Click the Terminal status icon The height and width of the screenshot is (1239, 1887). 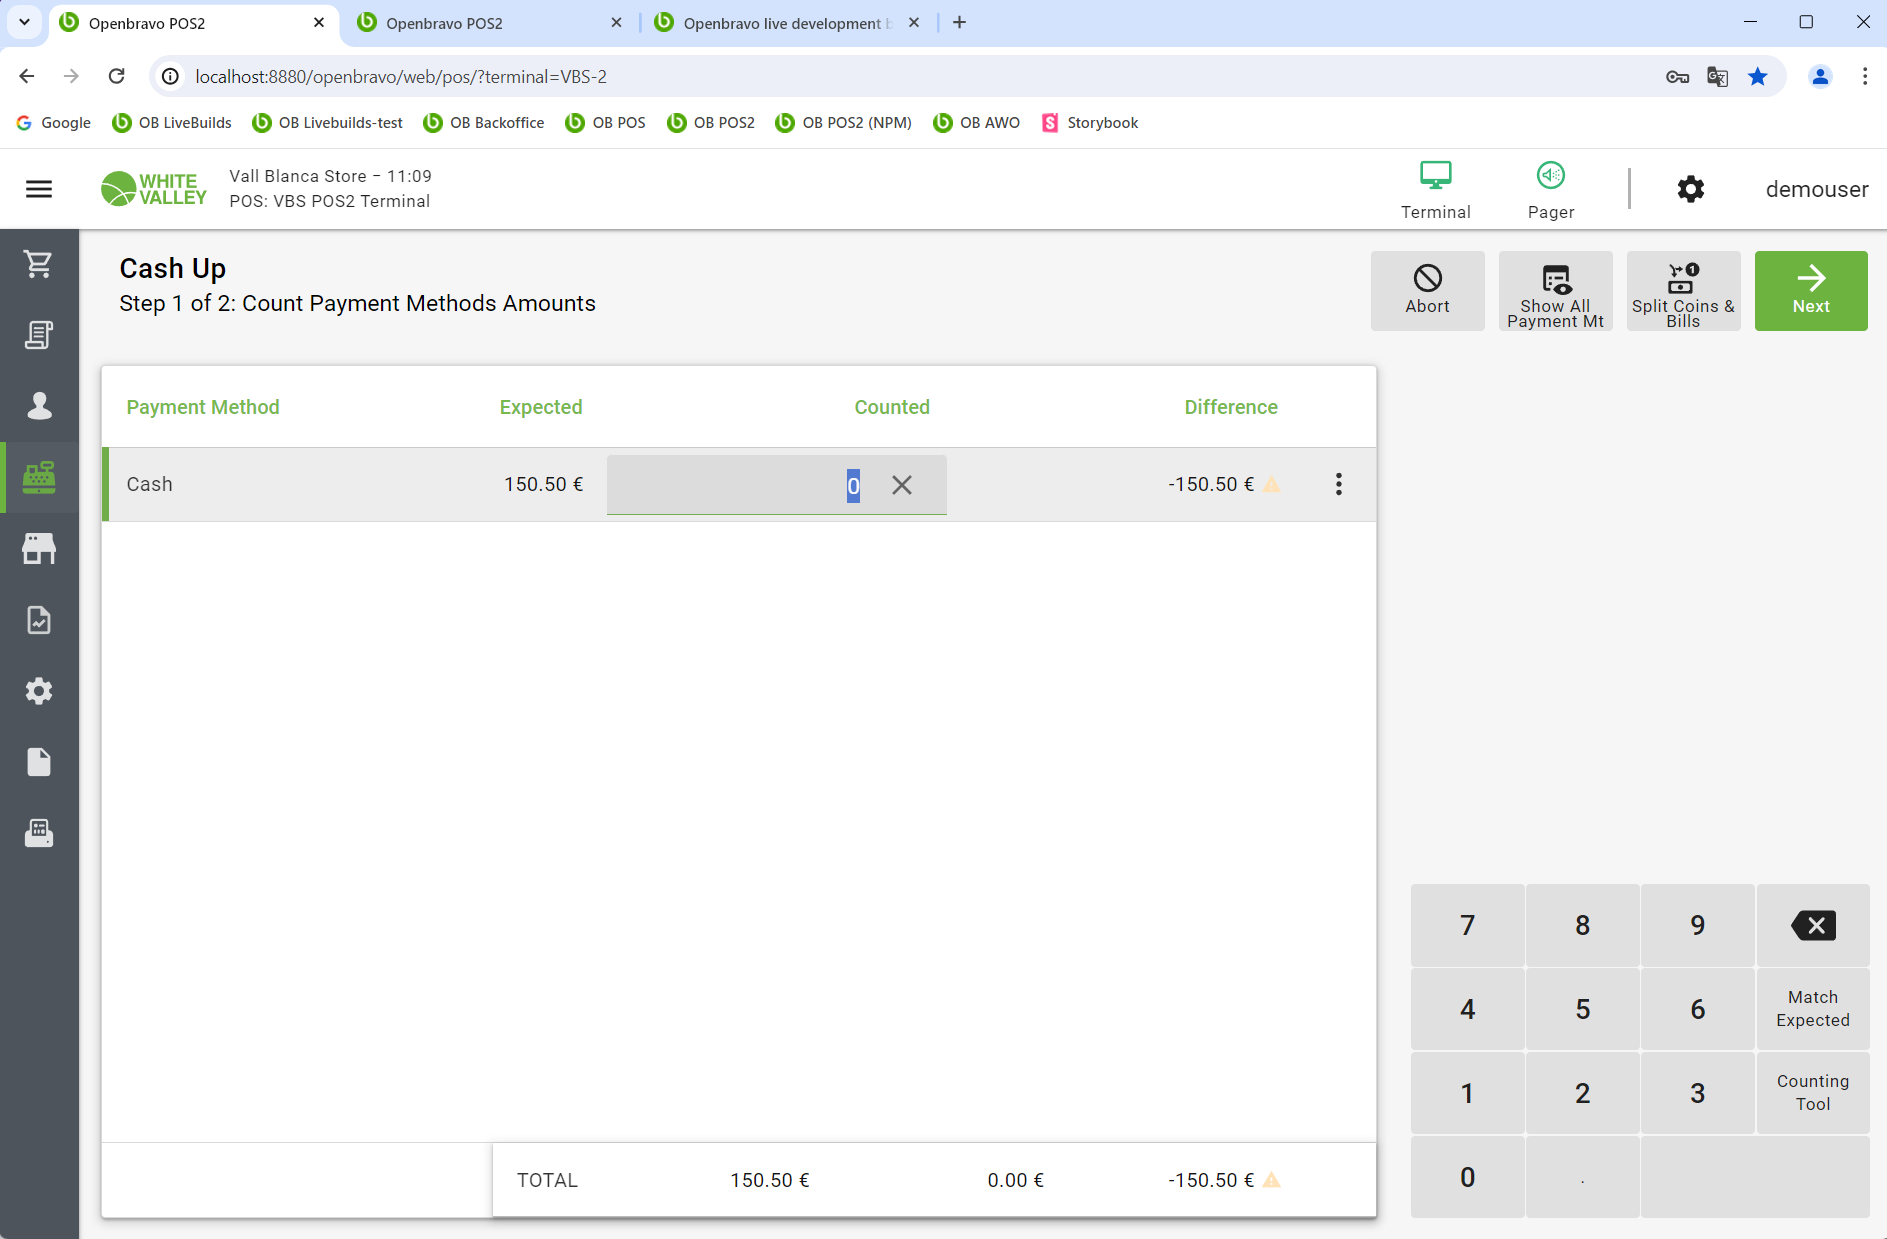[x=1435, y=189]
